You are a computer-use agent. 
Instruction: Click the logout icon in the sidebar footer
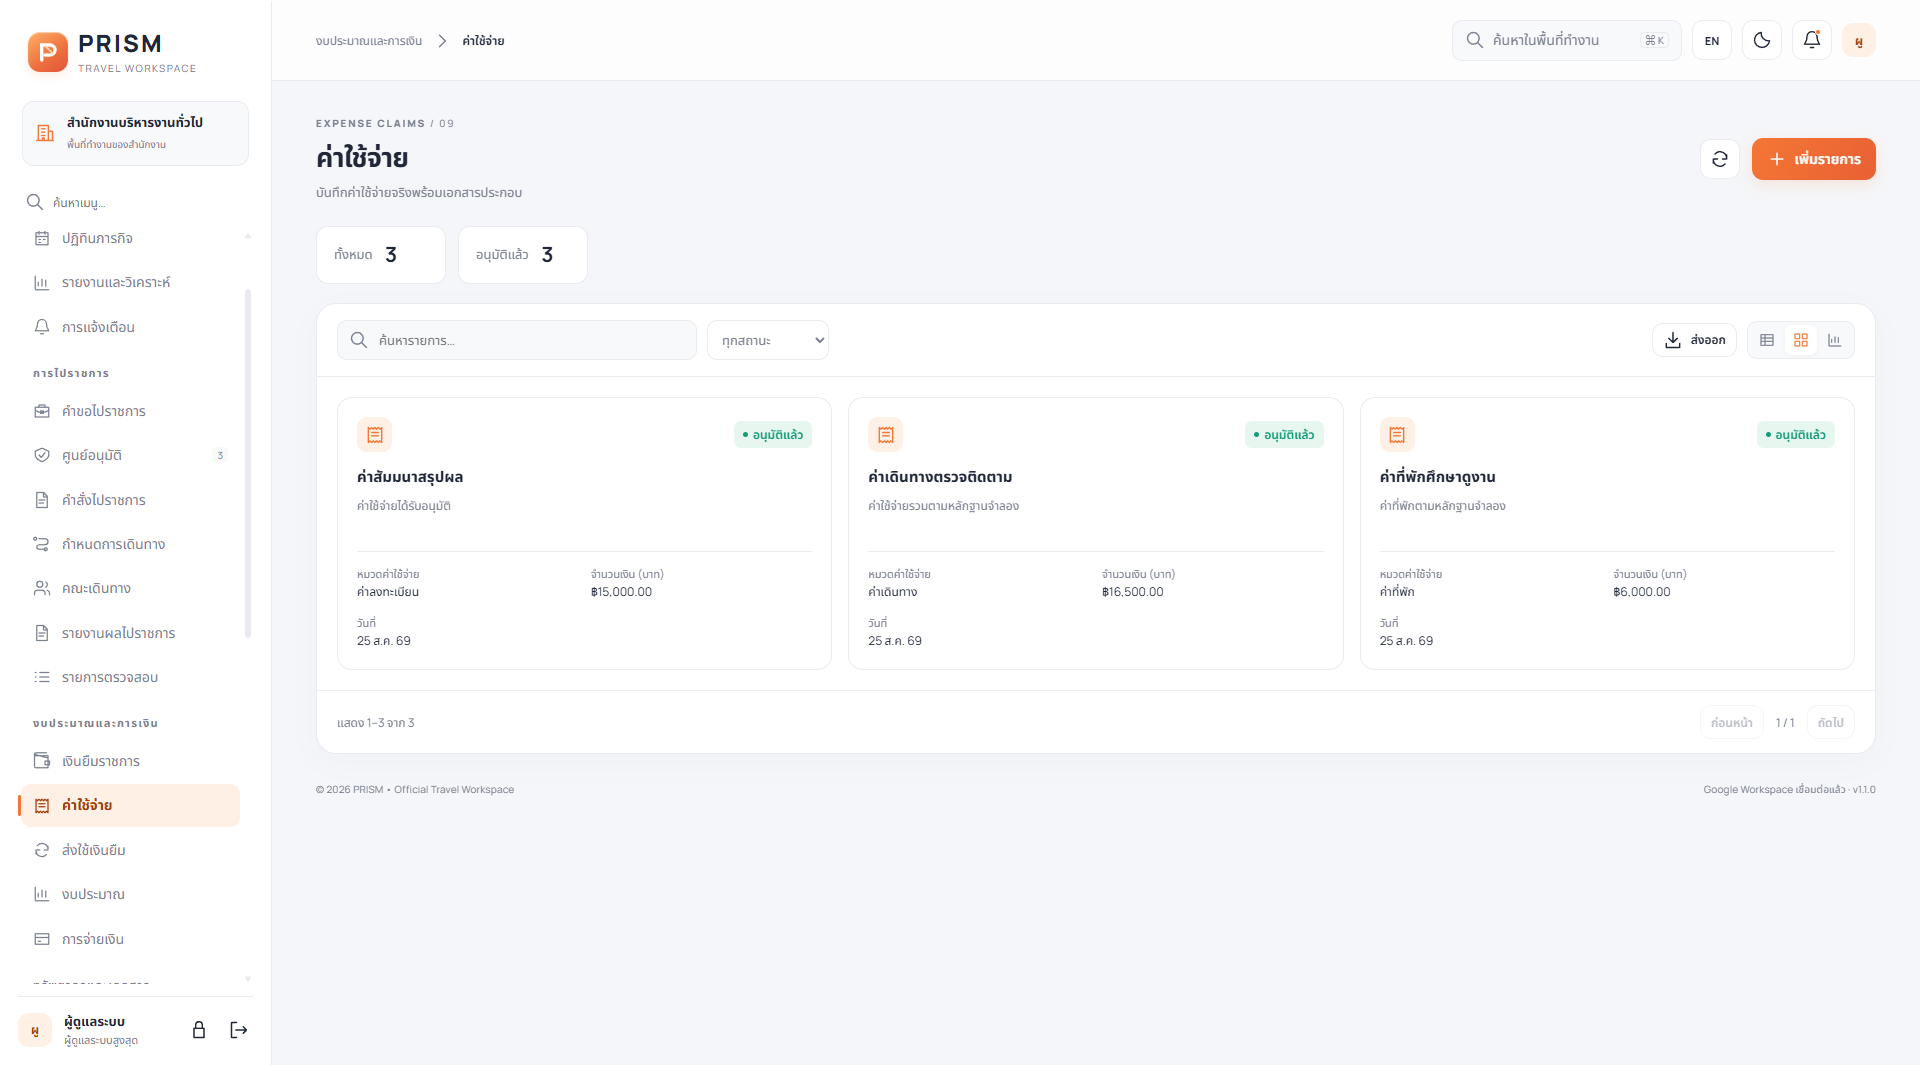pos(239,1030)
